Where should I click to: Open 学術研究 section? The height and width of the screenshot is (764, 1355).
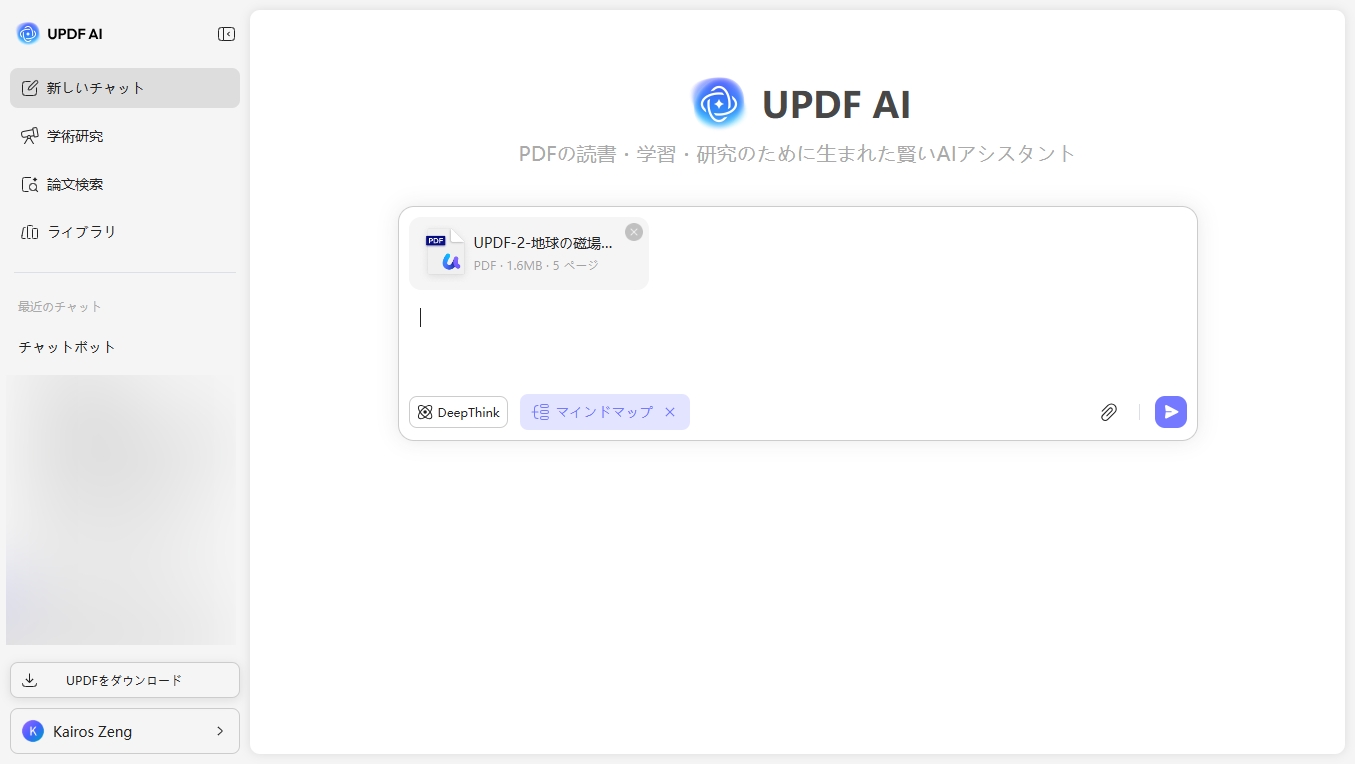point(125,136)
